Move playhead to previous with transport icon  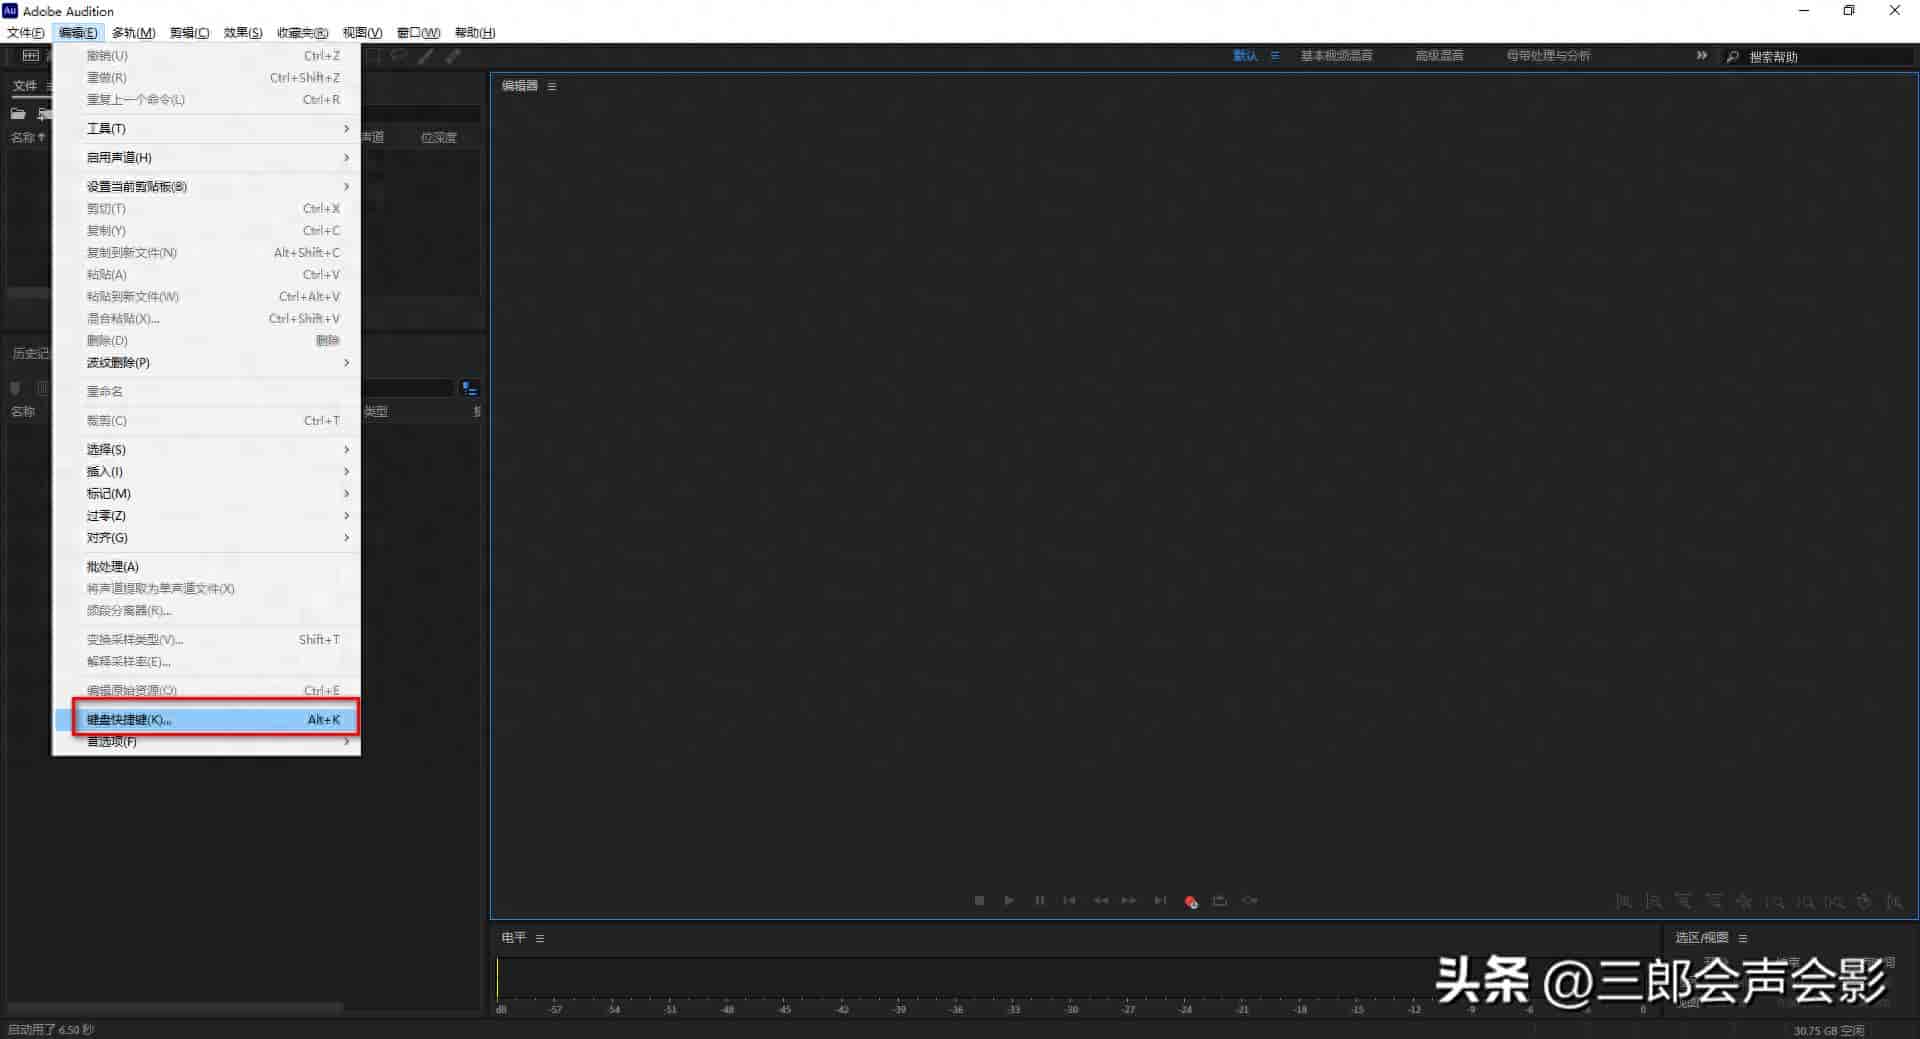point(1069,901)
